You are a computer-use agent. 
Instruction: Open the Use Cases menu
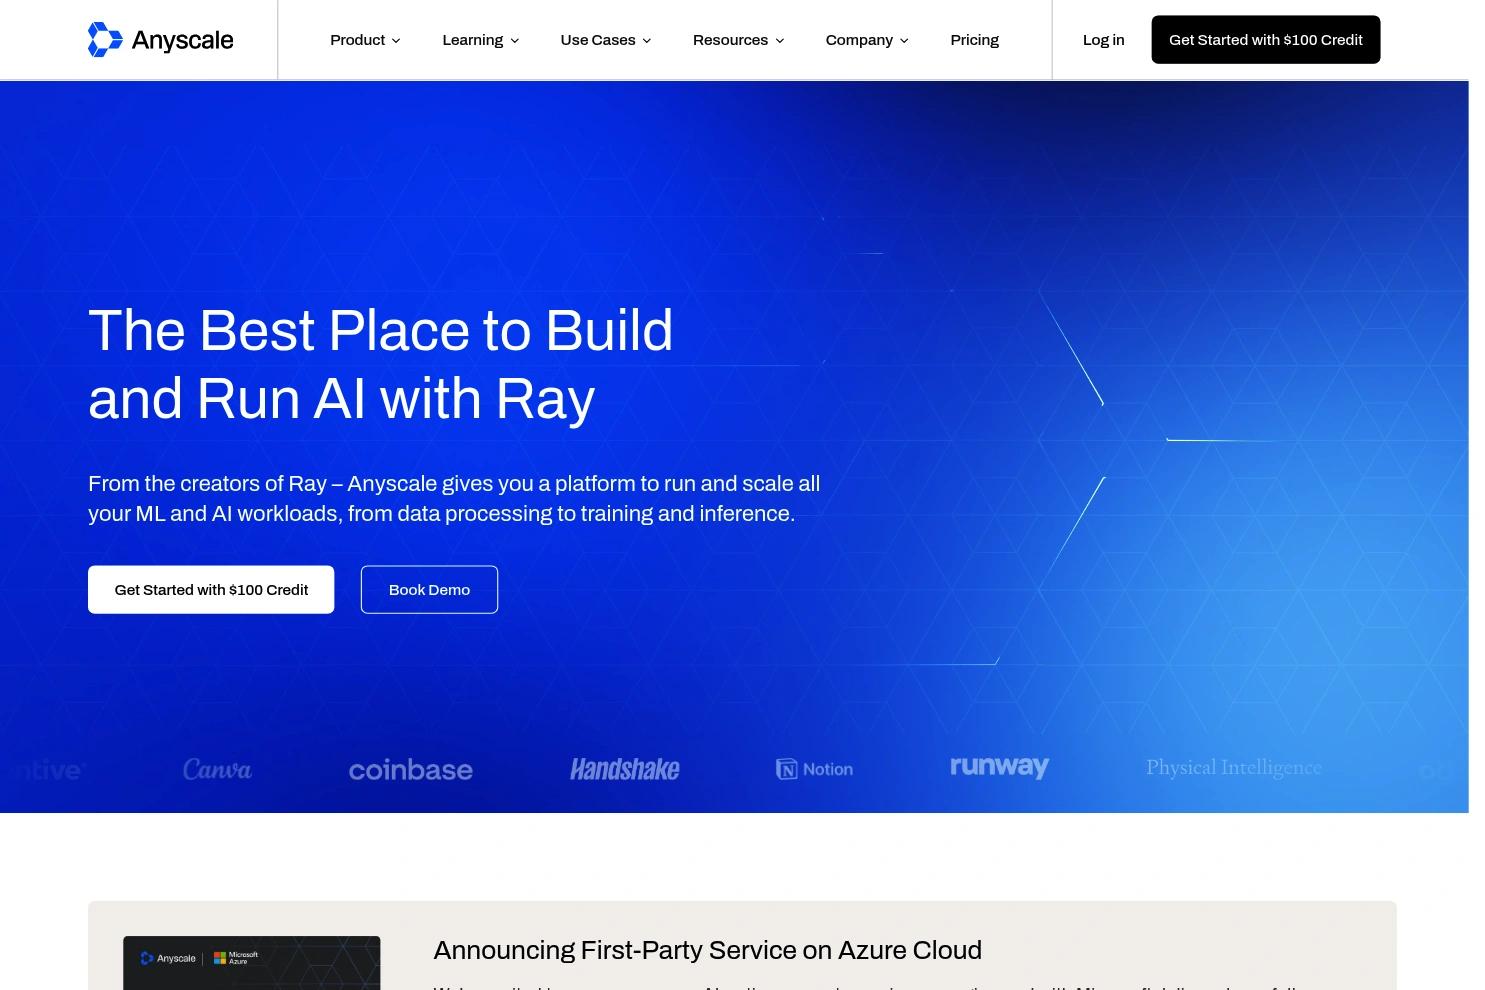click(x=606, y=40)
